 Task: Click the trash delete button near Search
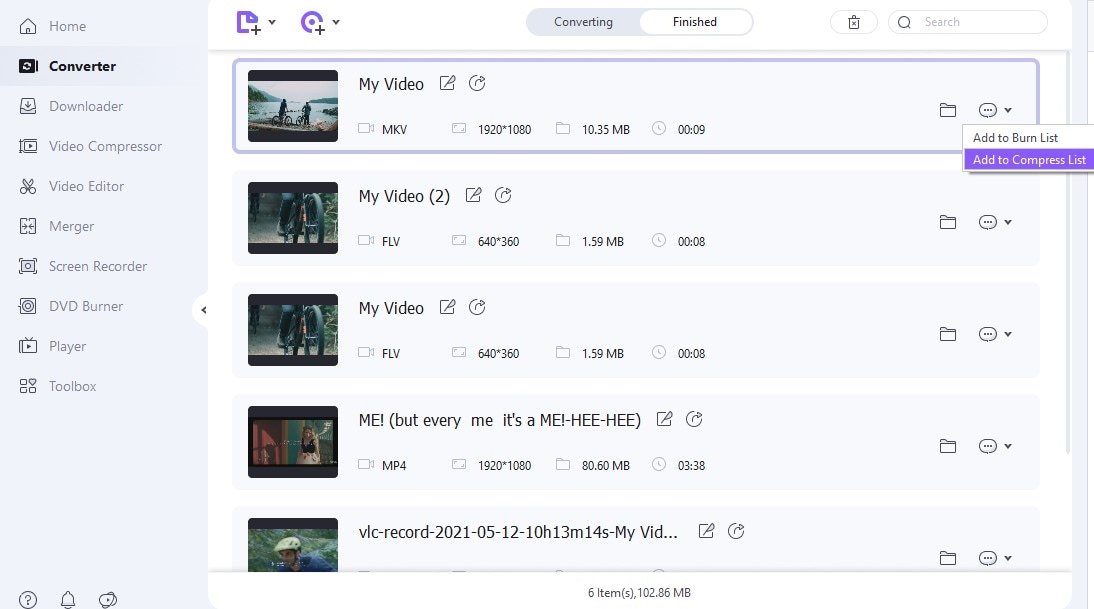click(x=853, y=22)
